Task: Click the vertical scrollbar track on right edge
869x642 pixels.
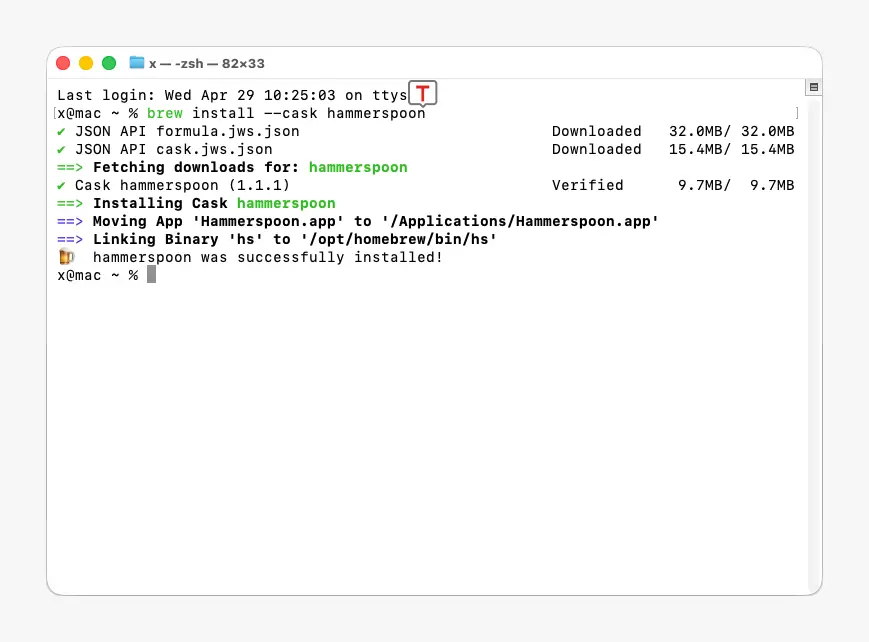Action: (814, 344)
